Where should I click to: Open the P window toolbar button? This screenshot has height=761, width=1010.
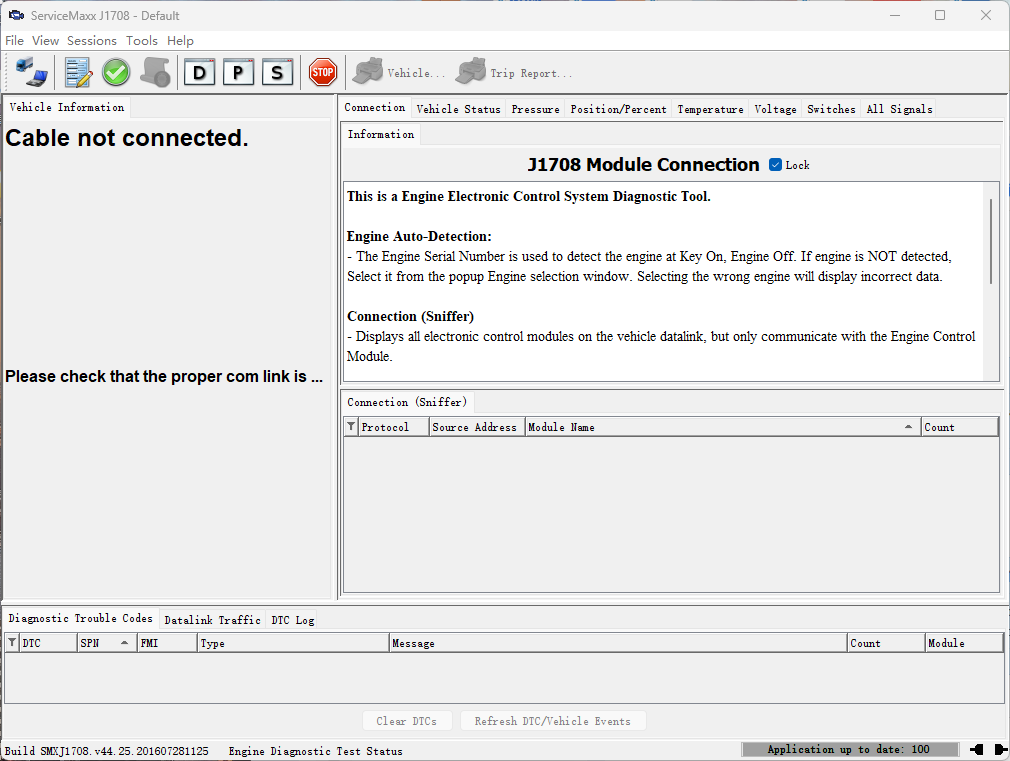point(238,72)
